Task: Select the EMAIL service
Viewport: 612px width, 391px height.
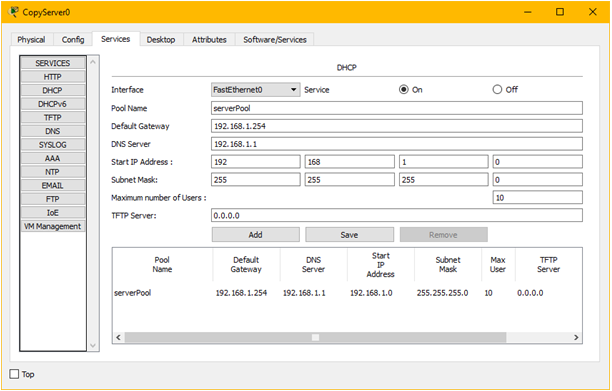Action: (x=53, y=185)
